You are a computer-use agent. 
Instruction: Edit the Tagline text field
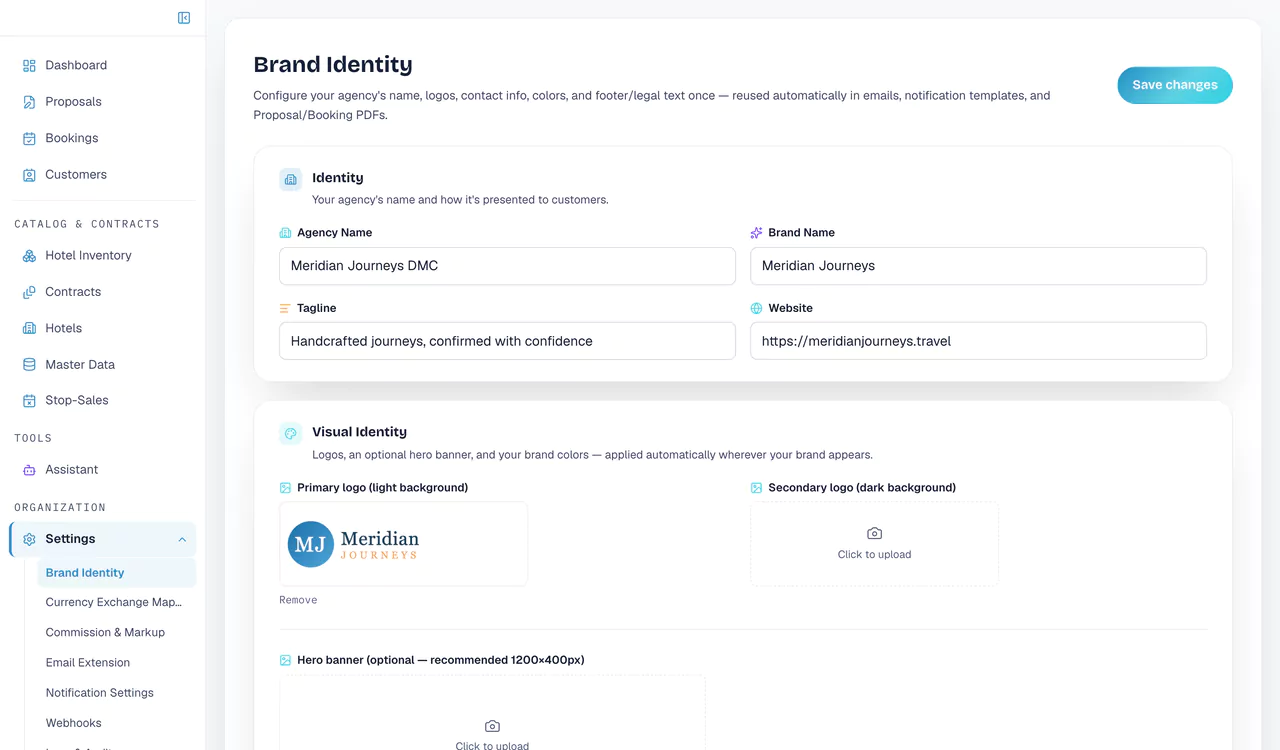click(507, 341)
